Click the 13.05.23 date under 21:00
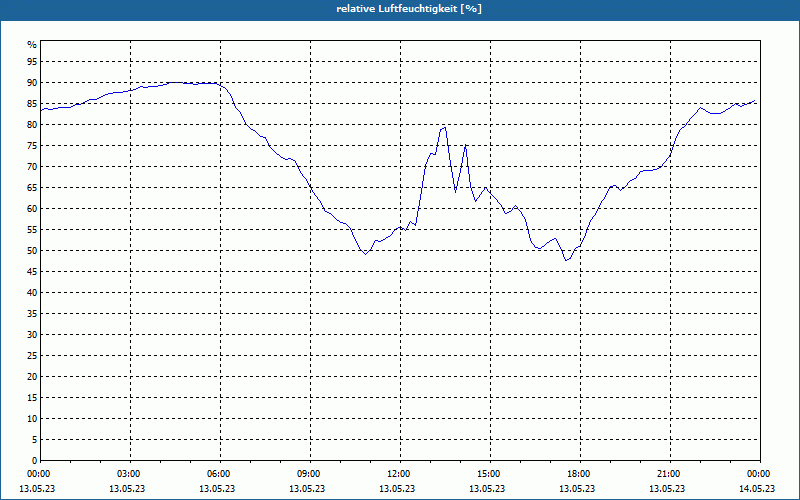Image resolution: width=800 pixels, height=500 pixels. click(667, 489)
